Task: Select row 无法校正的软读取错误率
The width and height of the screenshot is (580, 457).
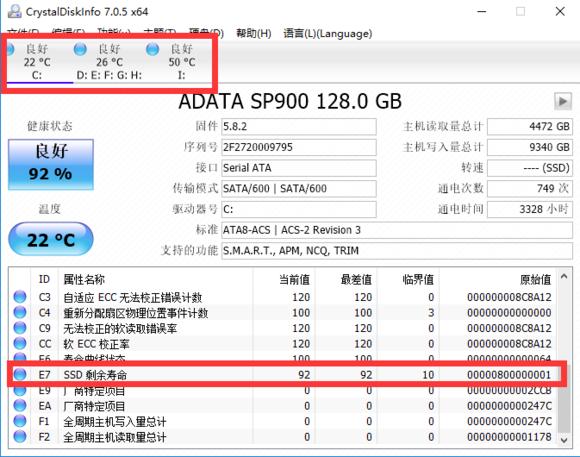Action: 283,328
